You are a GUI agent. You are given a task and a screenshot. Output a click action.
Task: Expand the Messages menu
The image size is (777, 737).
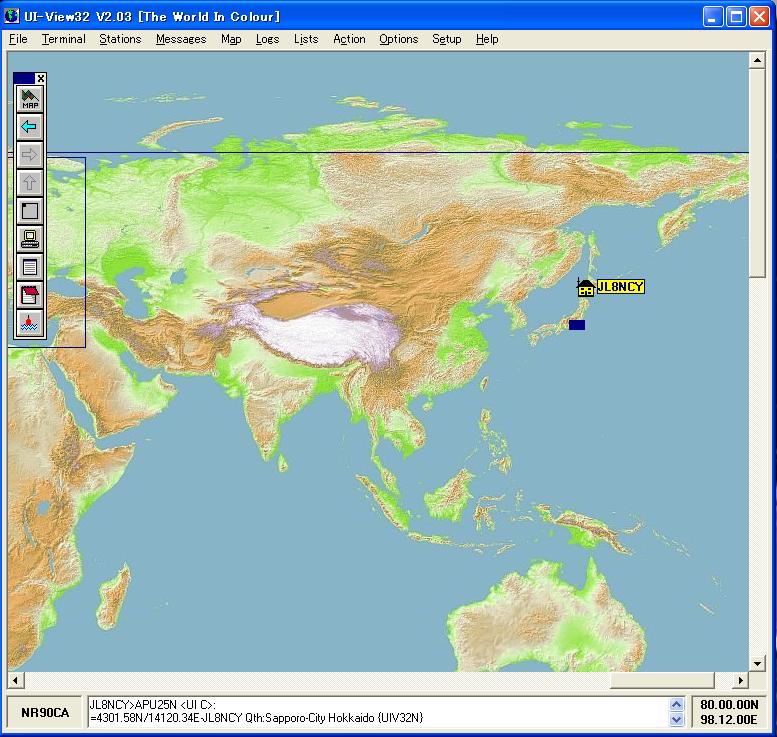point(181,39)
